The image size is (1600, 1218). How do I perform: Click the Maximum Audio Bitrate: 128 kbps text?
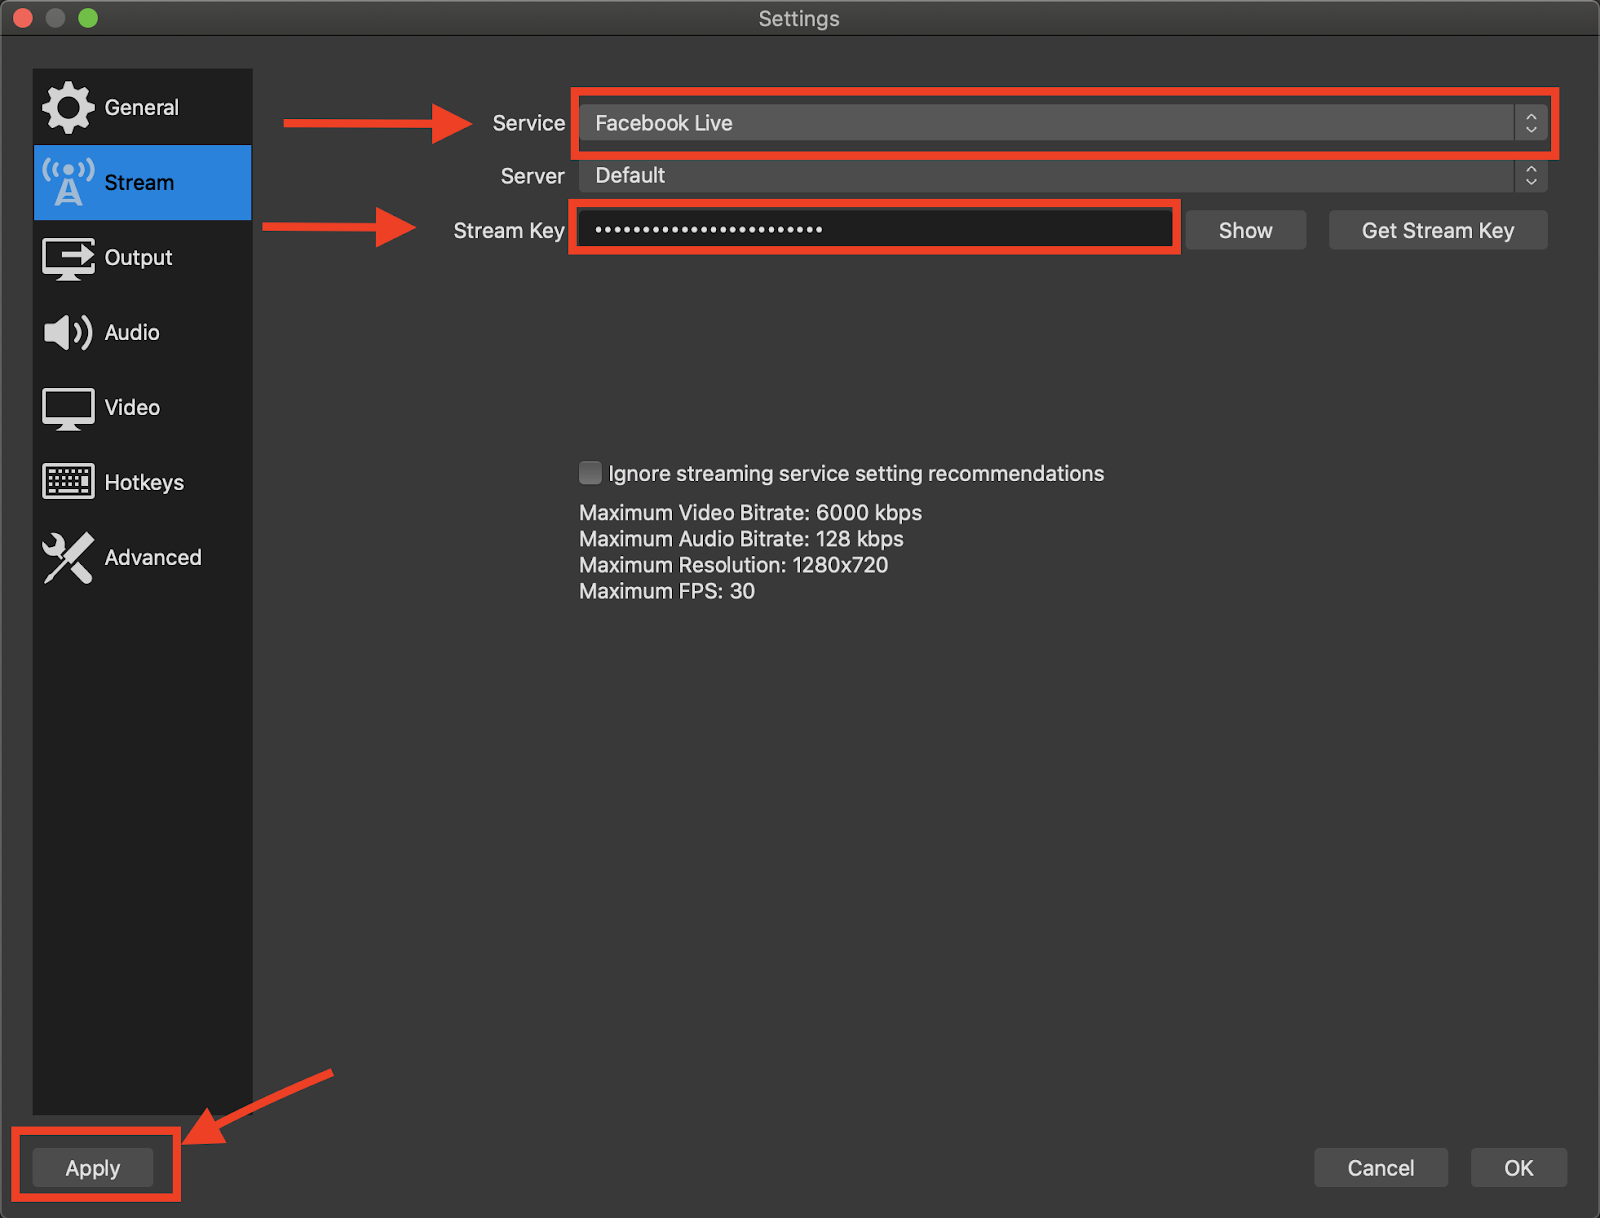pyautogui.click(x=741, y=539)
